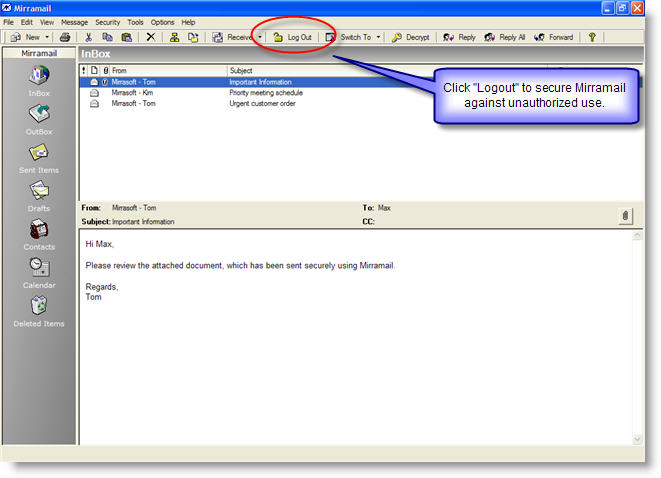Sort by attachment paperclip column header
Viewport: 661px width, 478px height.
pos(105,70)
